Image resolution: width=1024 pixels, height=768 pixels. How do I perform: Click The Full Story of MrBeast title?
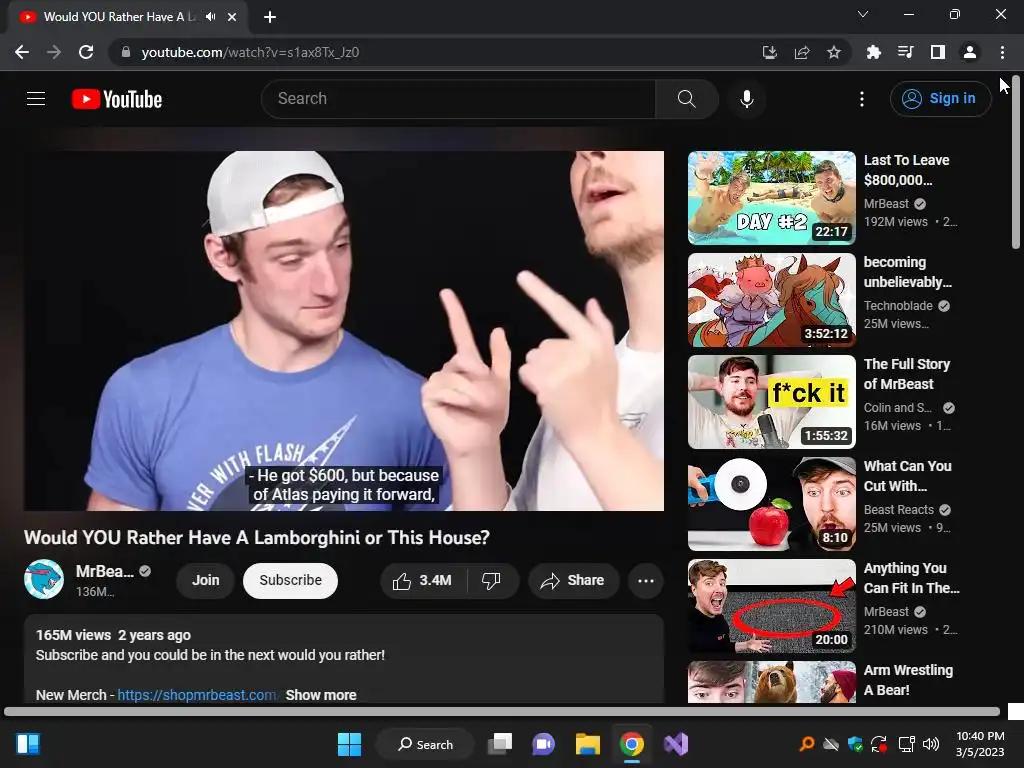[x=906, y=374]
